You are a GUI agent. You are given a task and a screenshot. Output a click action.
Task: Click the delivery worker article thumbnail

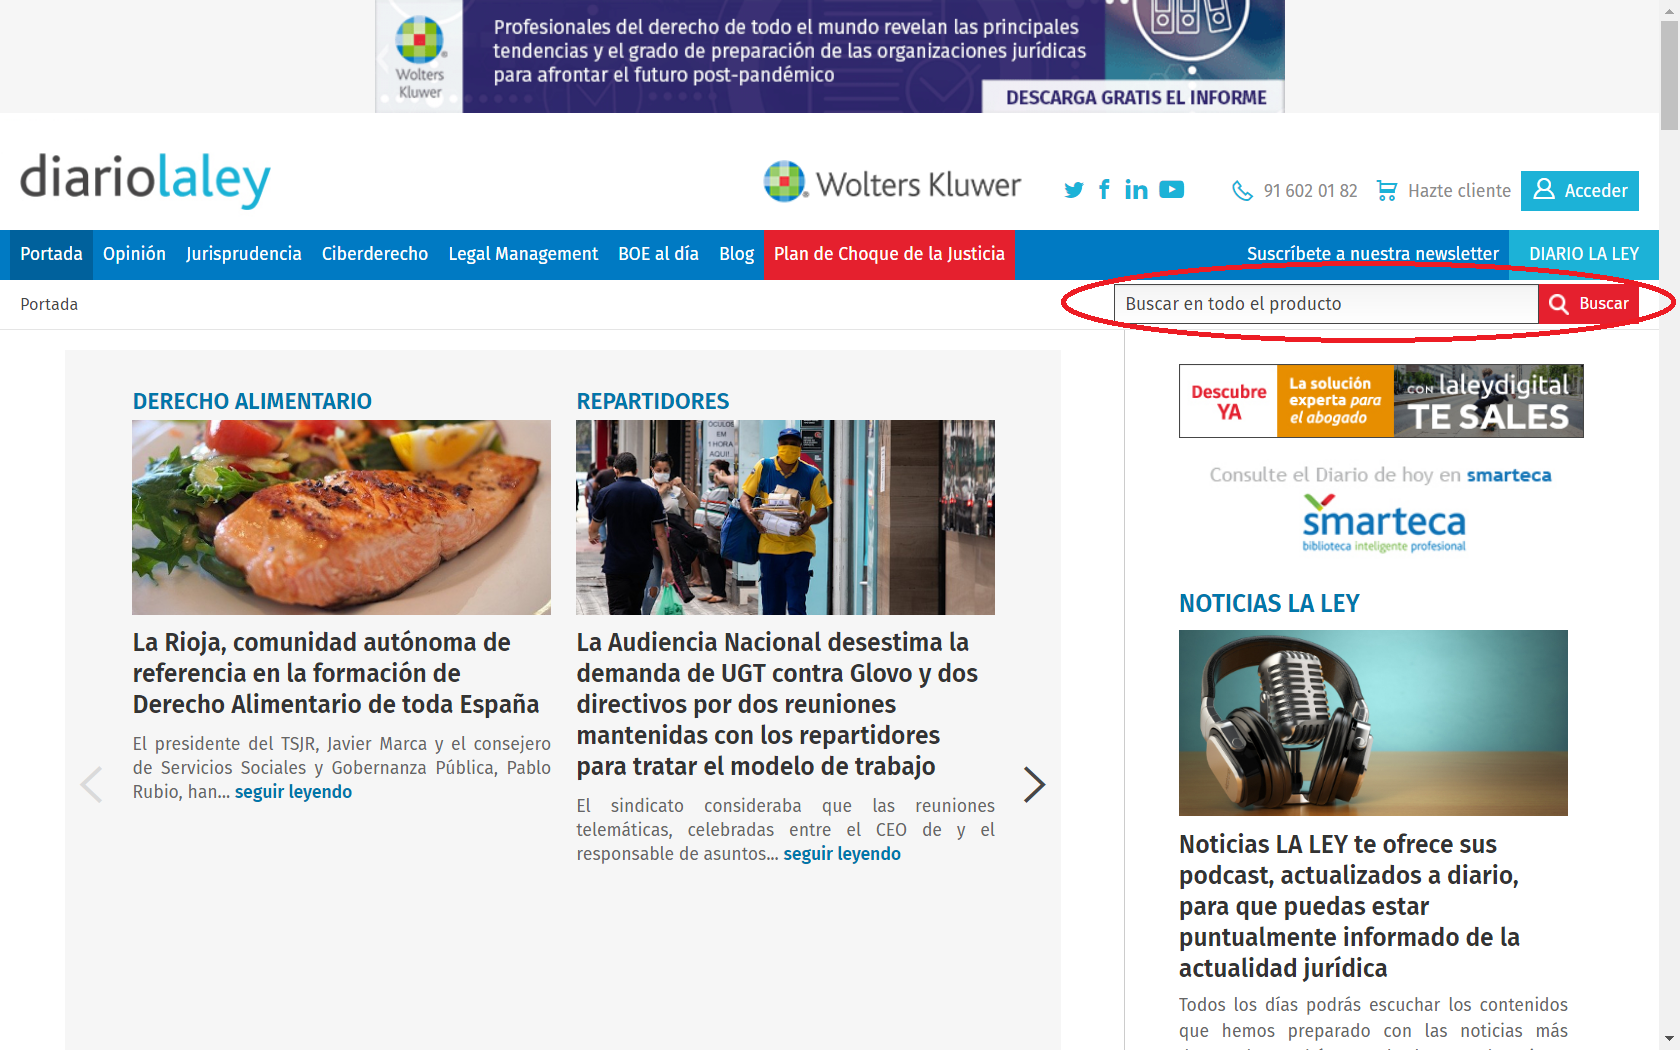(x=785, y=517)
